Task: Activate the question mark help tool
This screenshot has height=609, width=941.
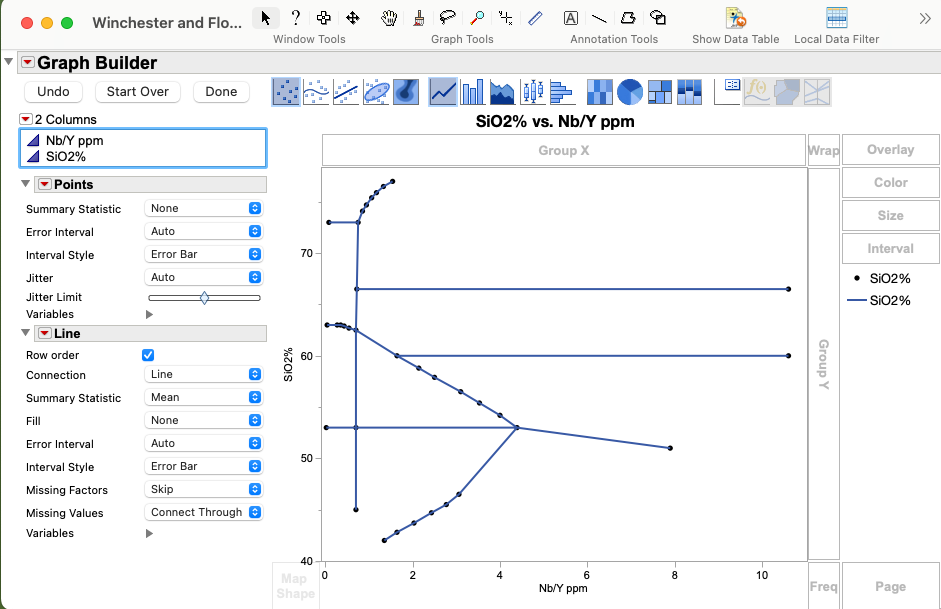Action: pyautogui.click(x=295, y=18)
